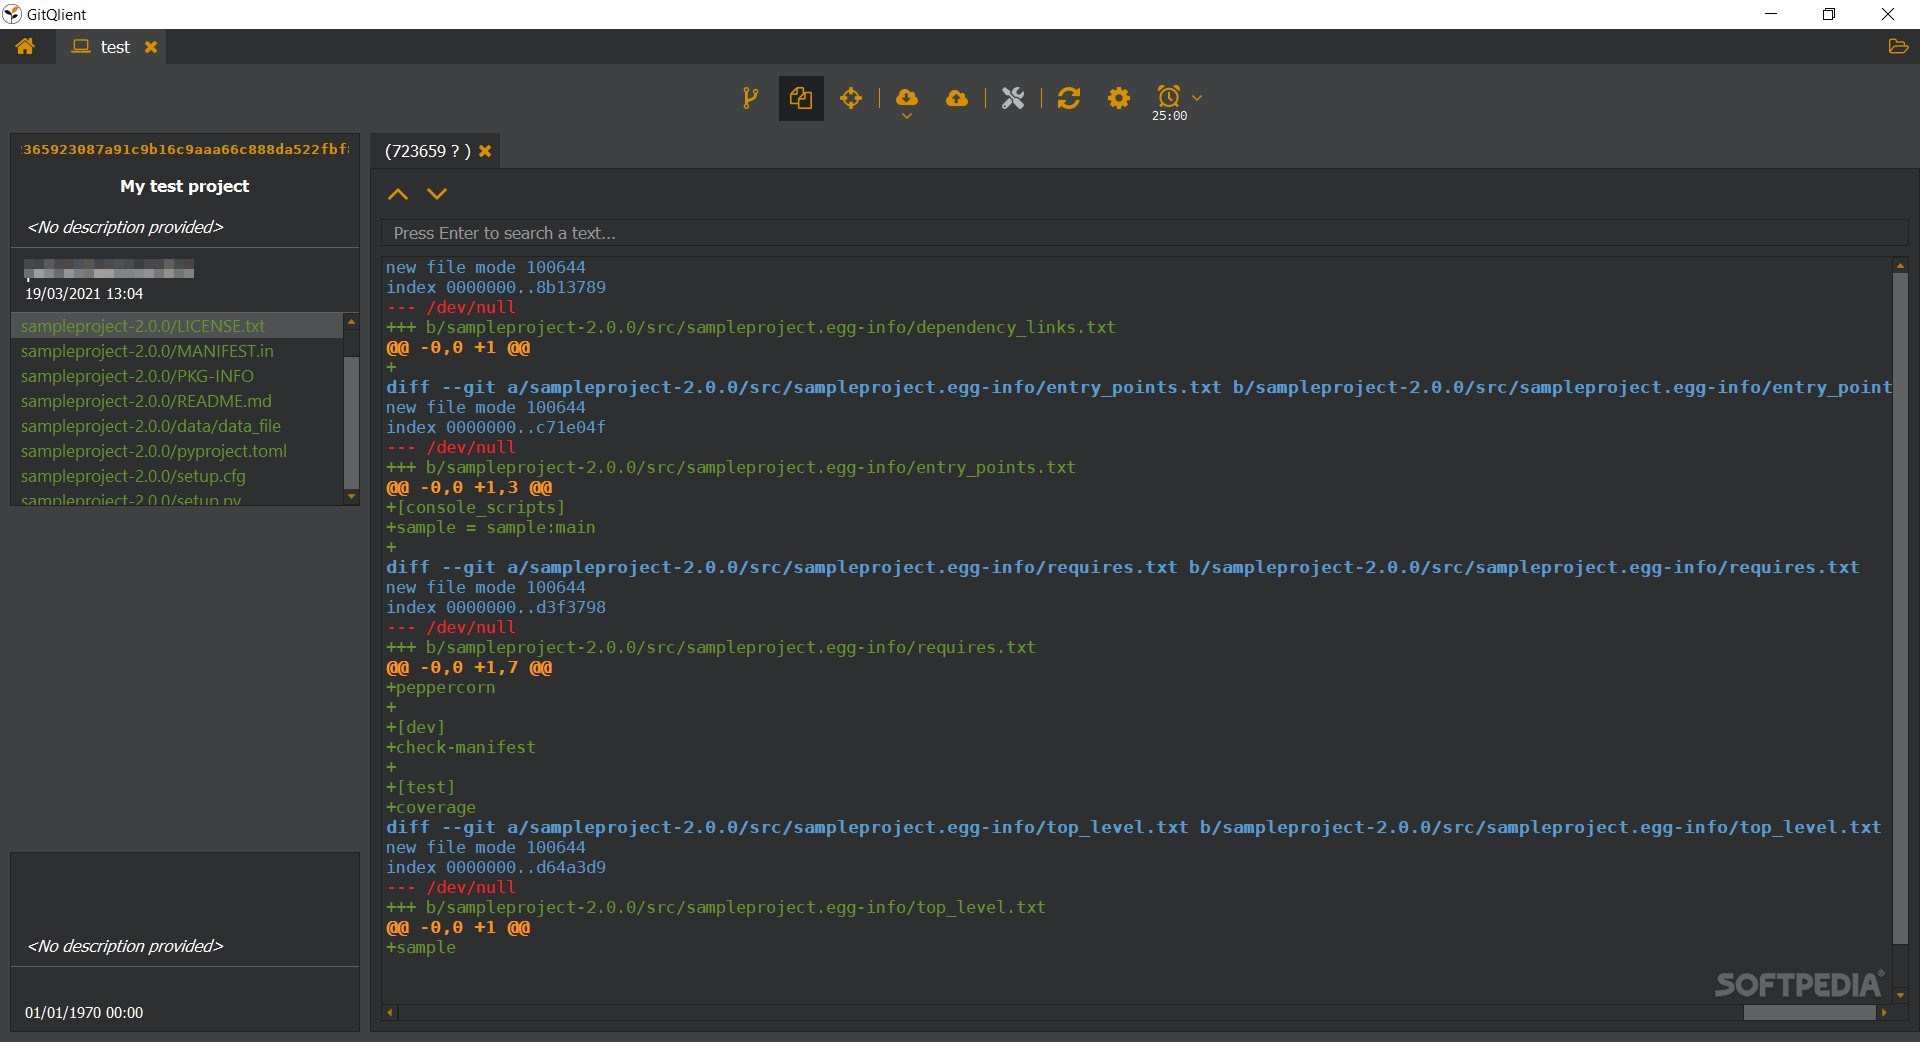The height and width of the screenshot is (1042, 1920).
Task: Click the pull cloud-download icon
Action: (x=907, y=97)
